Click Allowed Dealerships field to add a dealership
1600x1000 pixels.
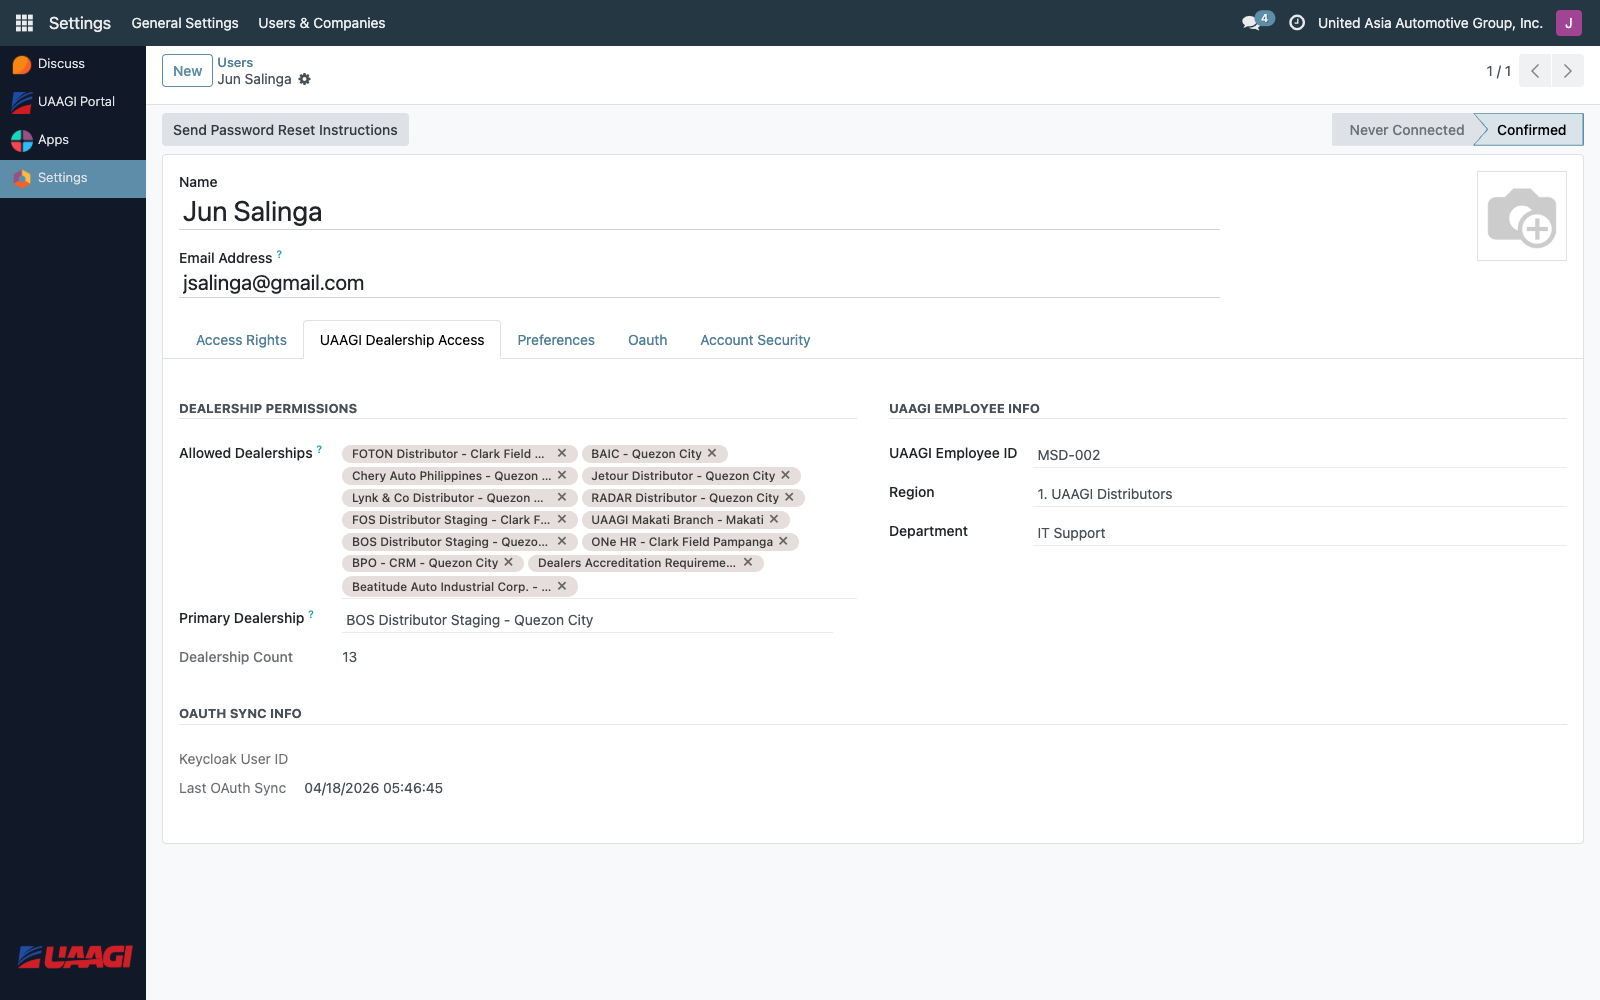click(700, 587)
